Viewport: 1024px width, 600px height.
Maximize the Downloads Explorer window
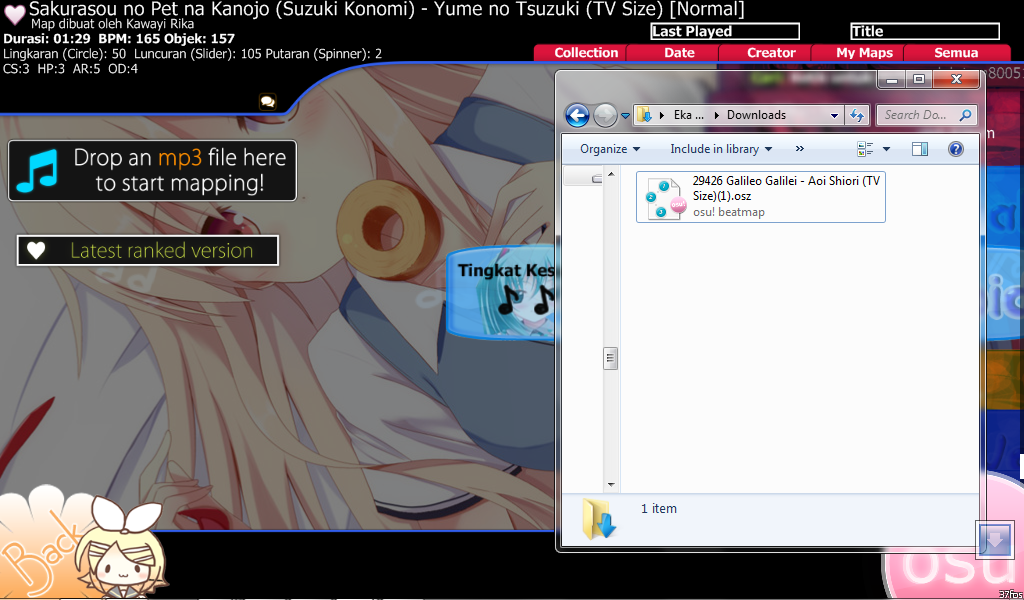[x=919, y=79]
